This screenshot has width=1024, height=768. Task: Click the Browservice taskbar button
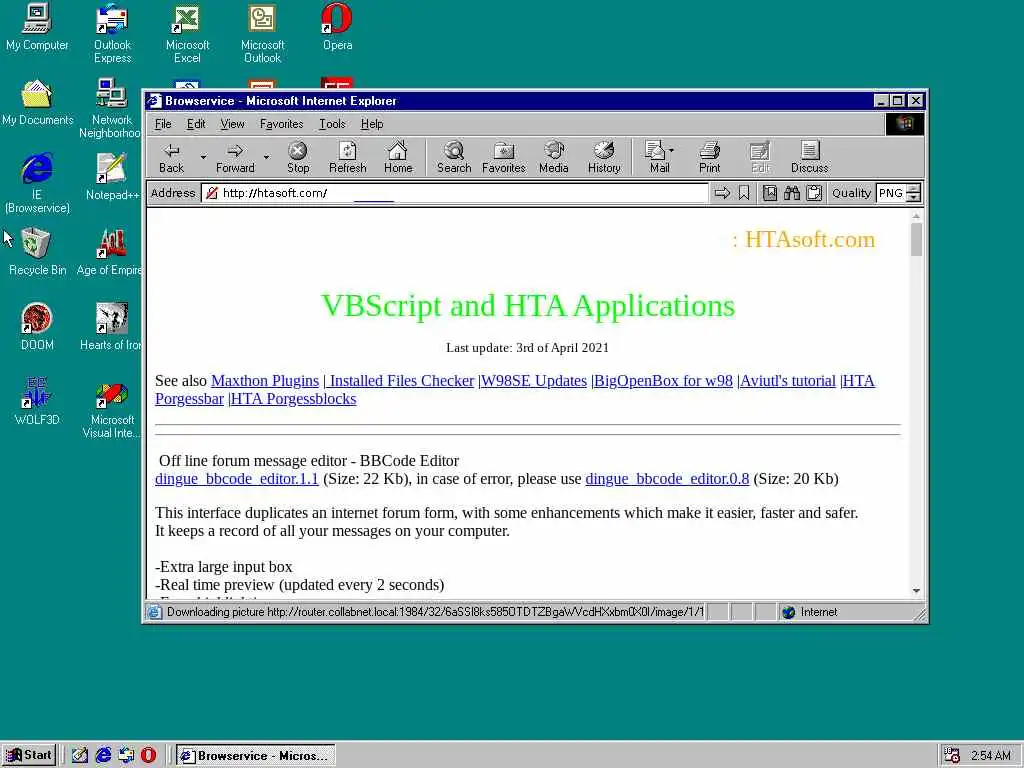[x=256, y=756]
